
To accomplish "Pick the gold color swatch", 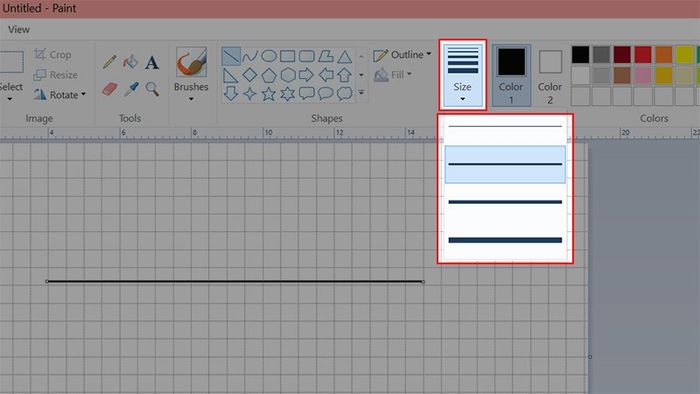I will point(664,75).
